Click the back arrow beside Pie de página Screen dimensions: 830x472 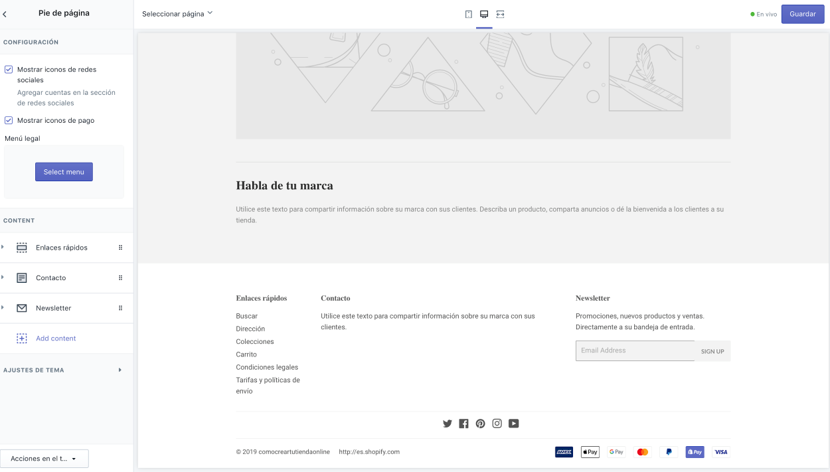5,14
